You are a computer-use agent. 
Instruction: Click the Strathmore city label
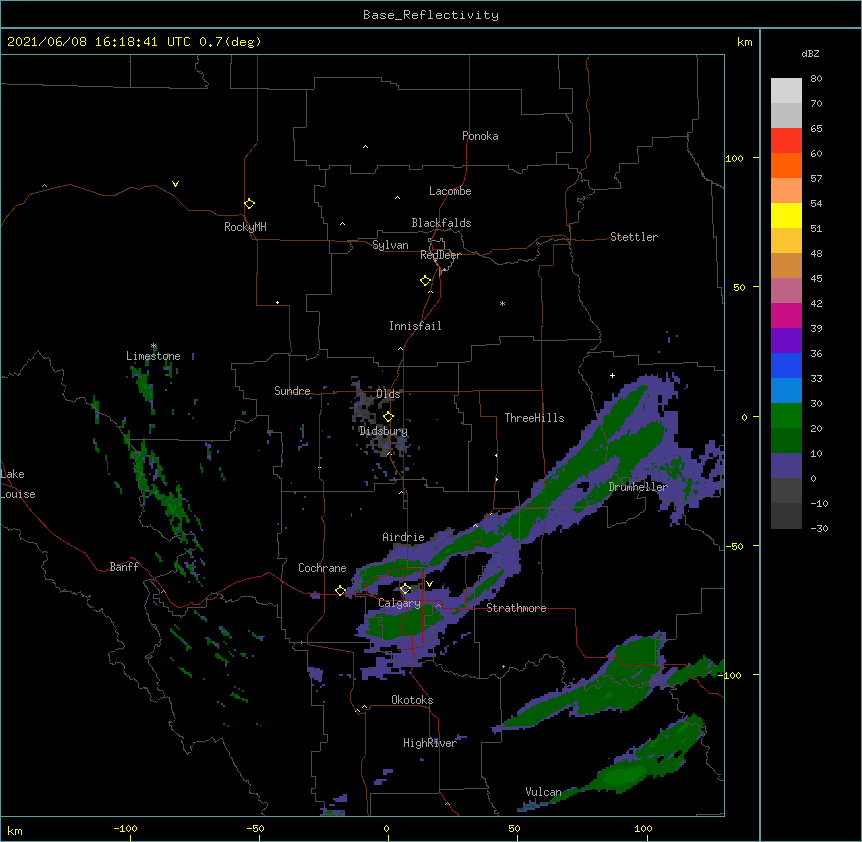click(x=516, y=608)
